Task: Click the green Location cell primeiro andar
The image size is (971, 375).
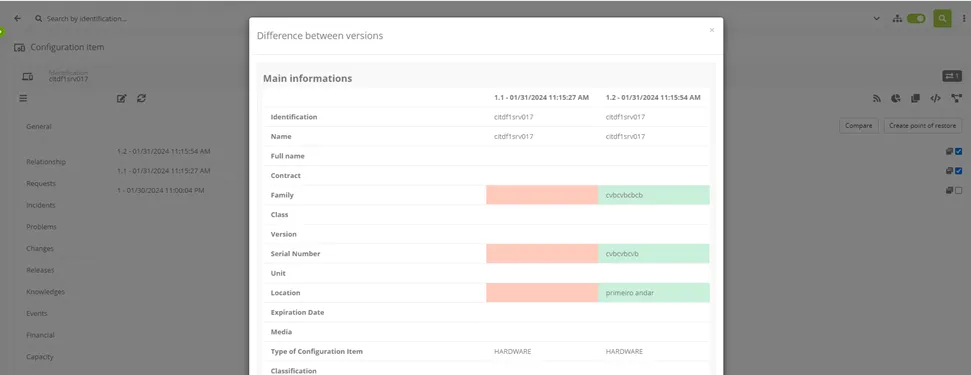Action: tap(654, 293)
